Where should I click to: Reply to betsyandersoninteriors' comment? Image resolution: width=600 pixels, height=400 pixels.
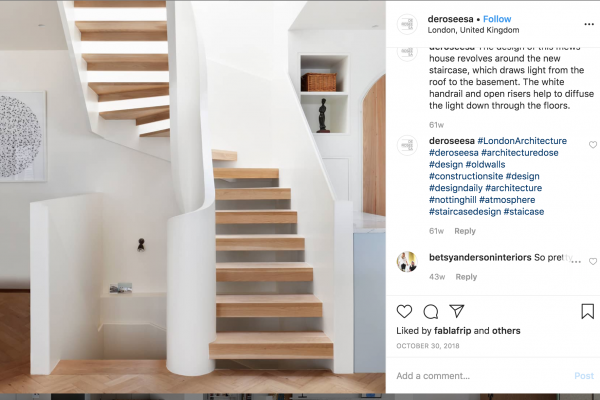pos(466,277)
